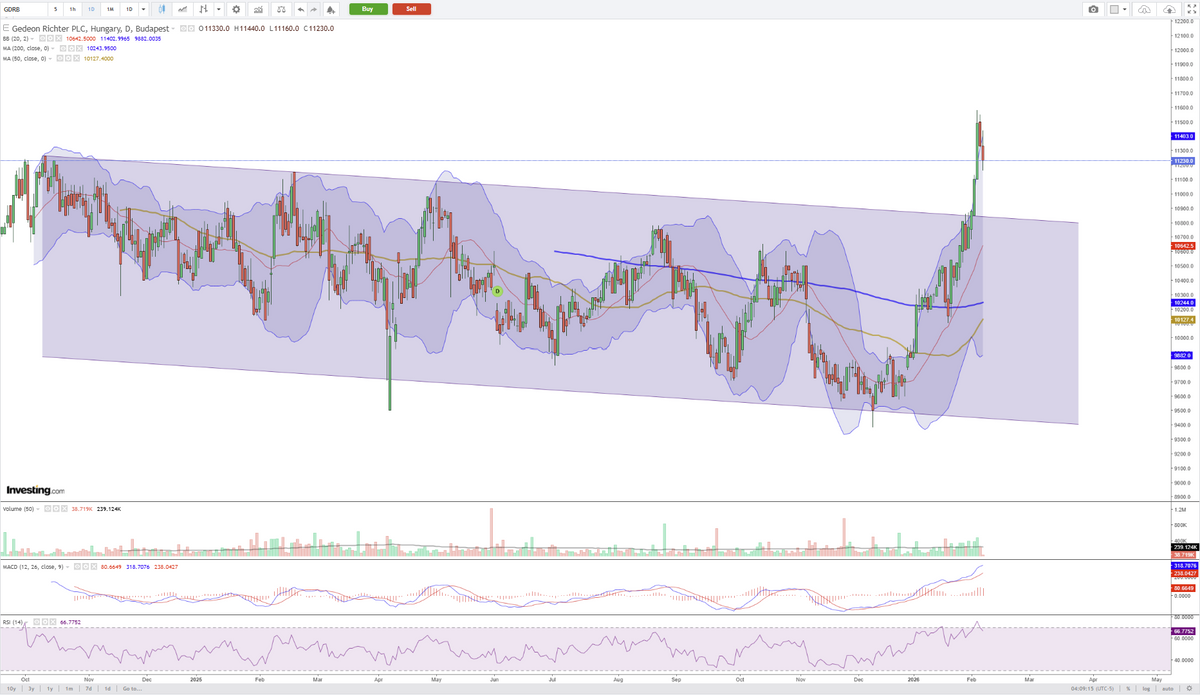Open chart settings gear in top toolbar

pos(236,9)
